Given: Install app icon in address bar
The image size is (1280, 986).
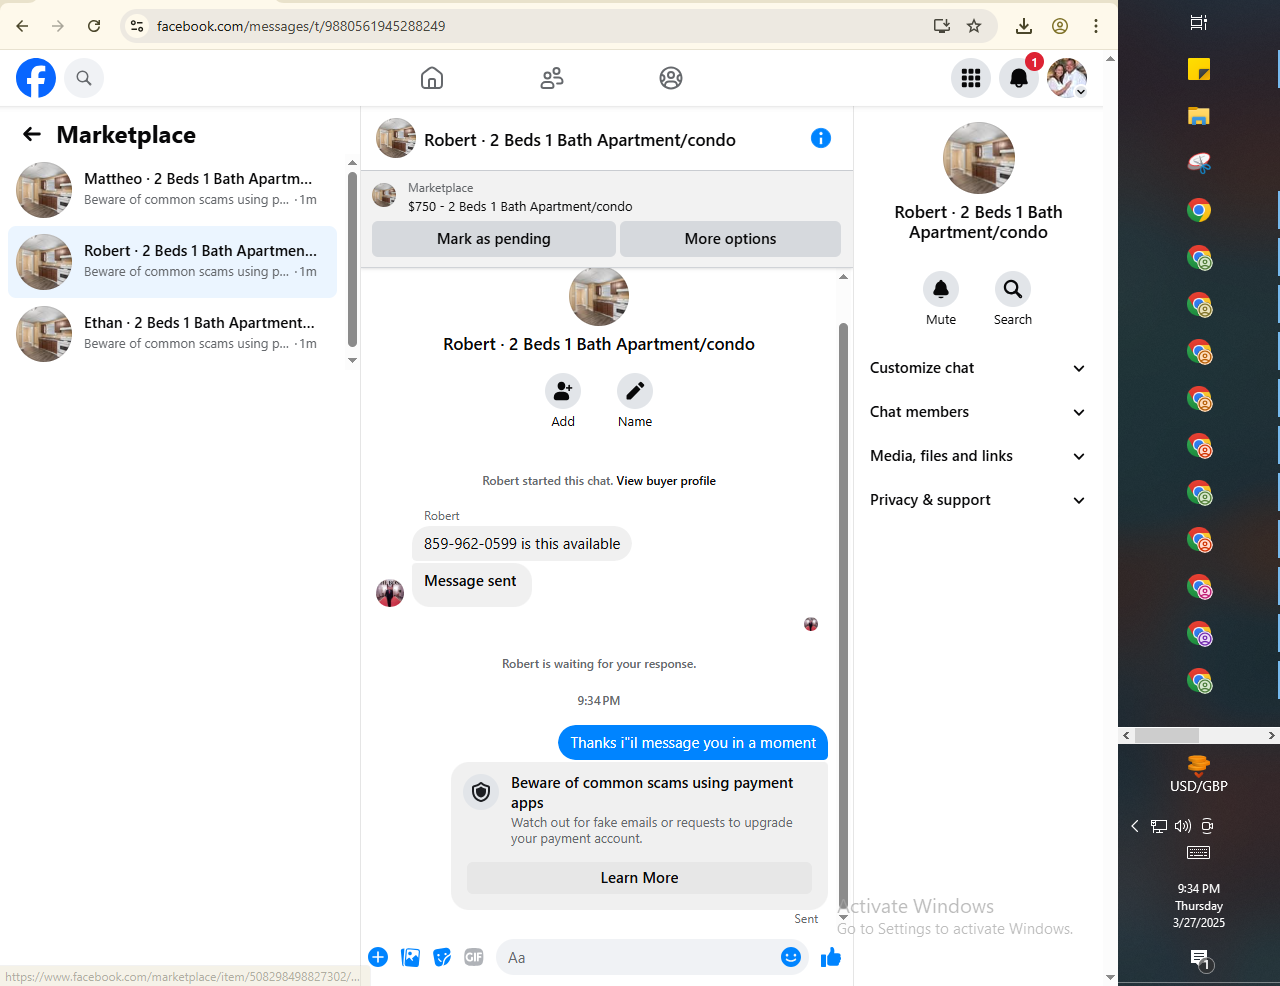Looking at the screenshot, I should pos(941,26).
